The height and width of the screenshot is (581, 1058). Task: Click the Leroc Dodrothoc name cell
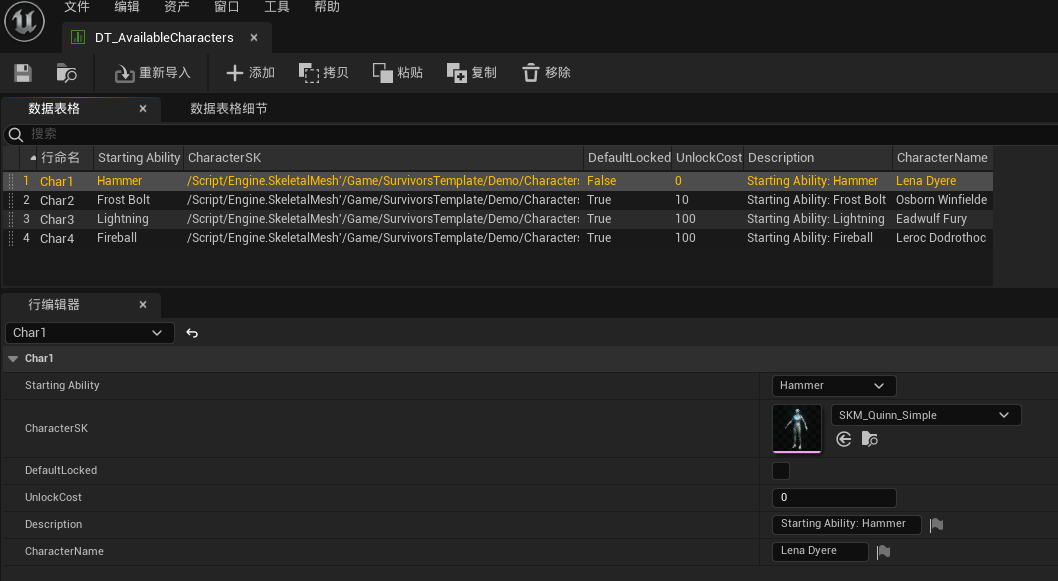coord(941,238)
